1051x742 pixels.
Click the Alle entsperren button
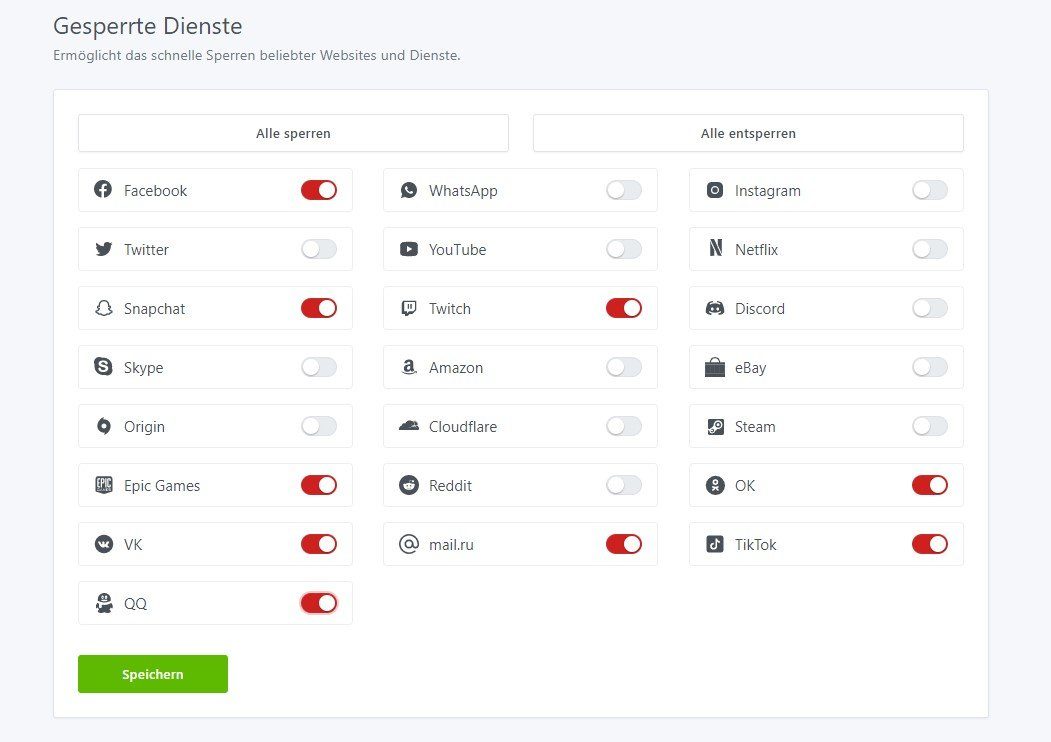[748, 133]
